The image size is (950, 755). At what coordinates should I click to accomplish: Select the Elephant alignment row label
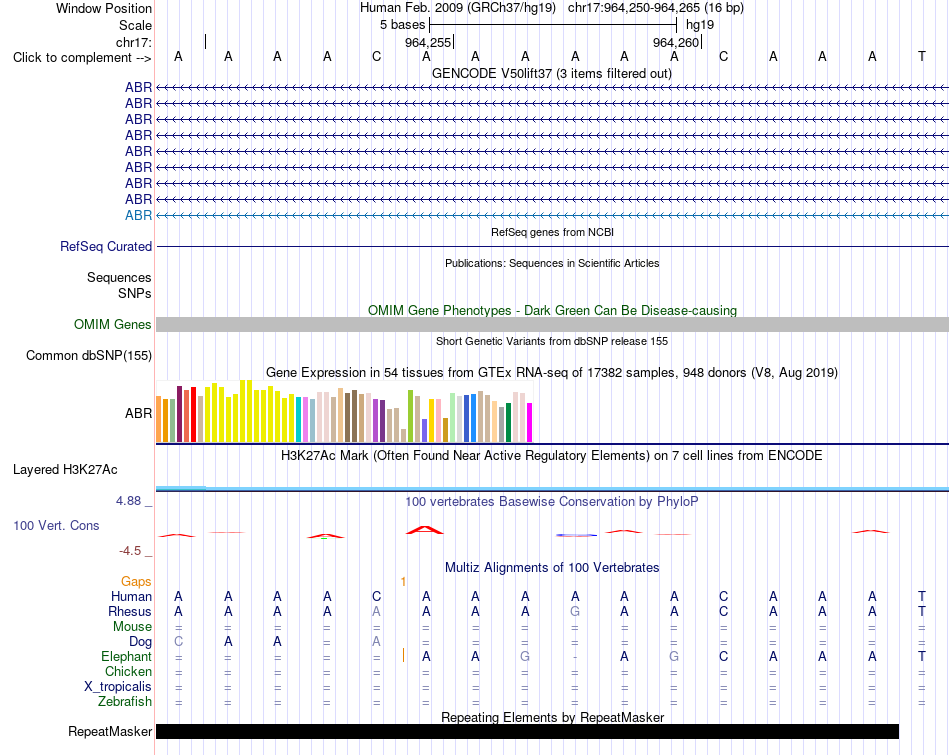(x=126, y=657)
